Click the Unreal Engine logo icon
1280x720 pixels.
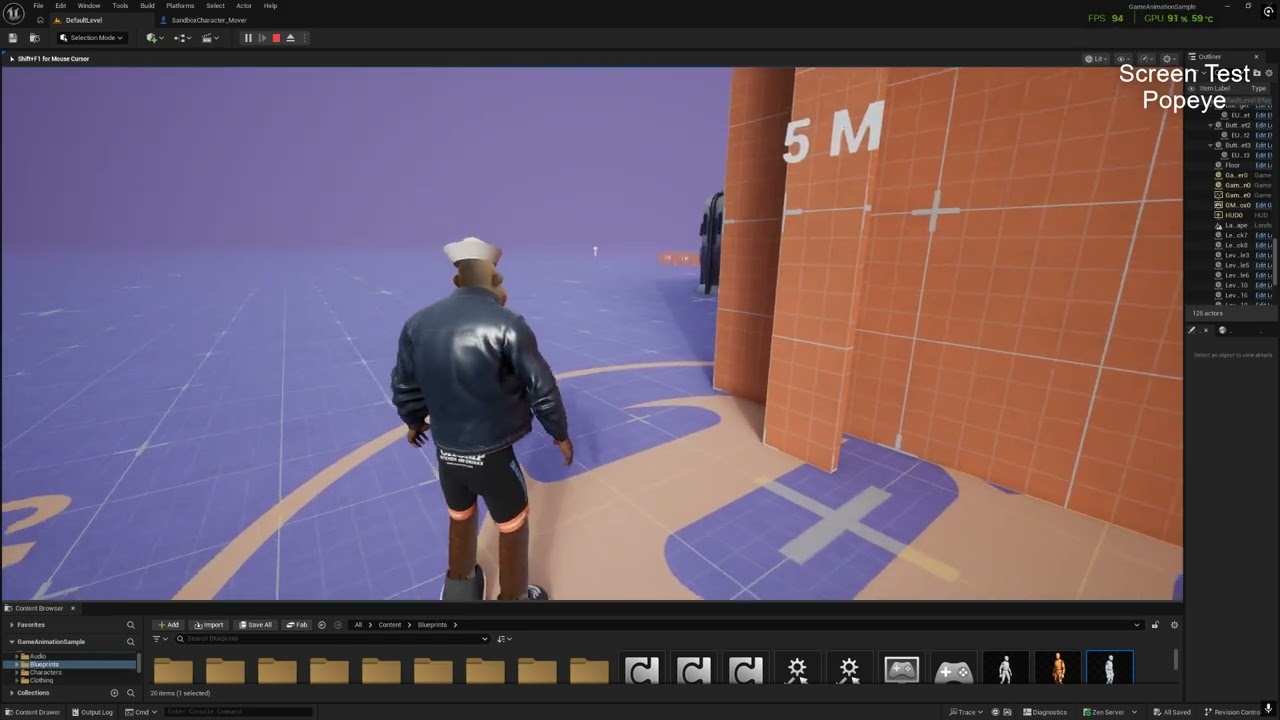pyautogui.click(x=14, y=13)
